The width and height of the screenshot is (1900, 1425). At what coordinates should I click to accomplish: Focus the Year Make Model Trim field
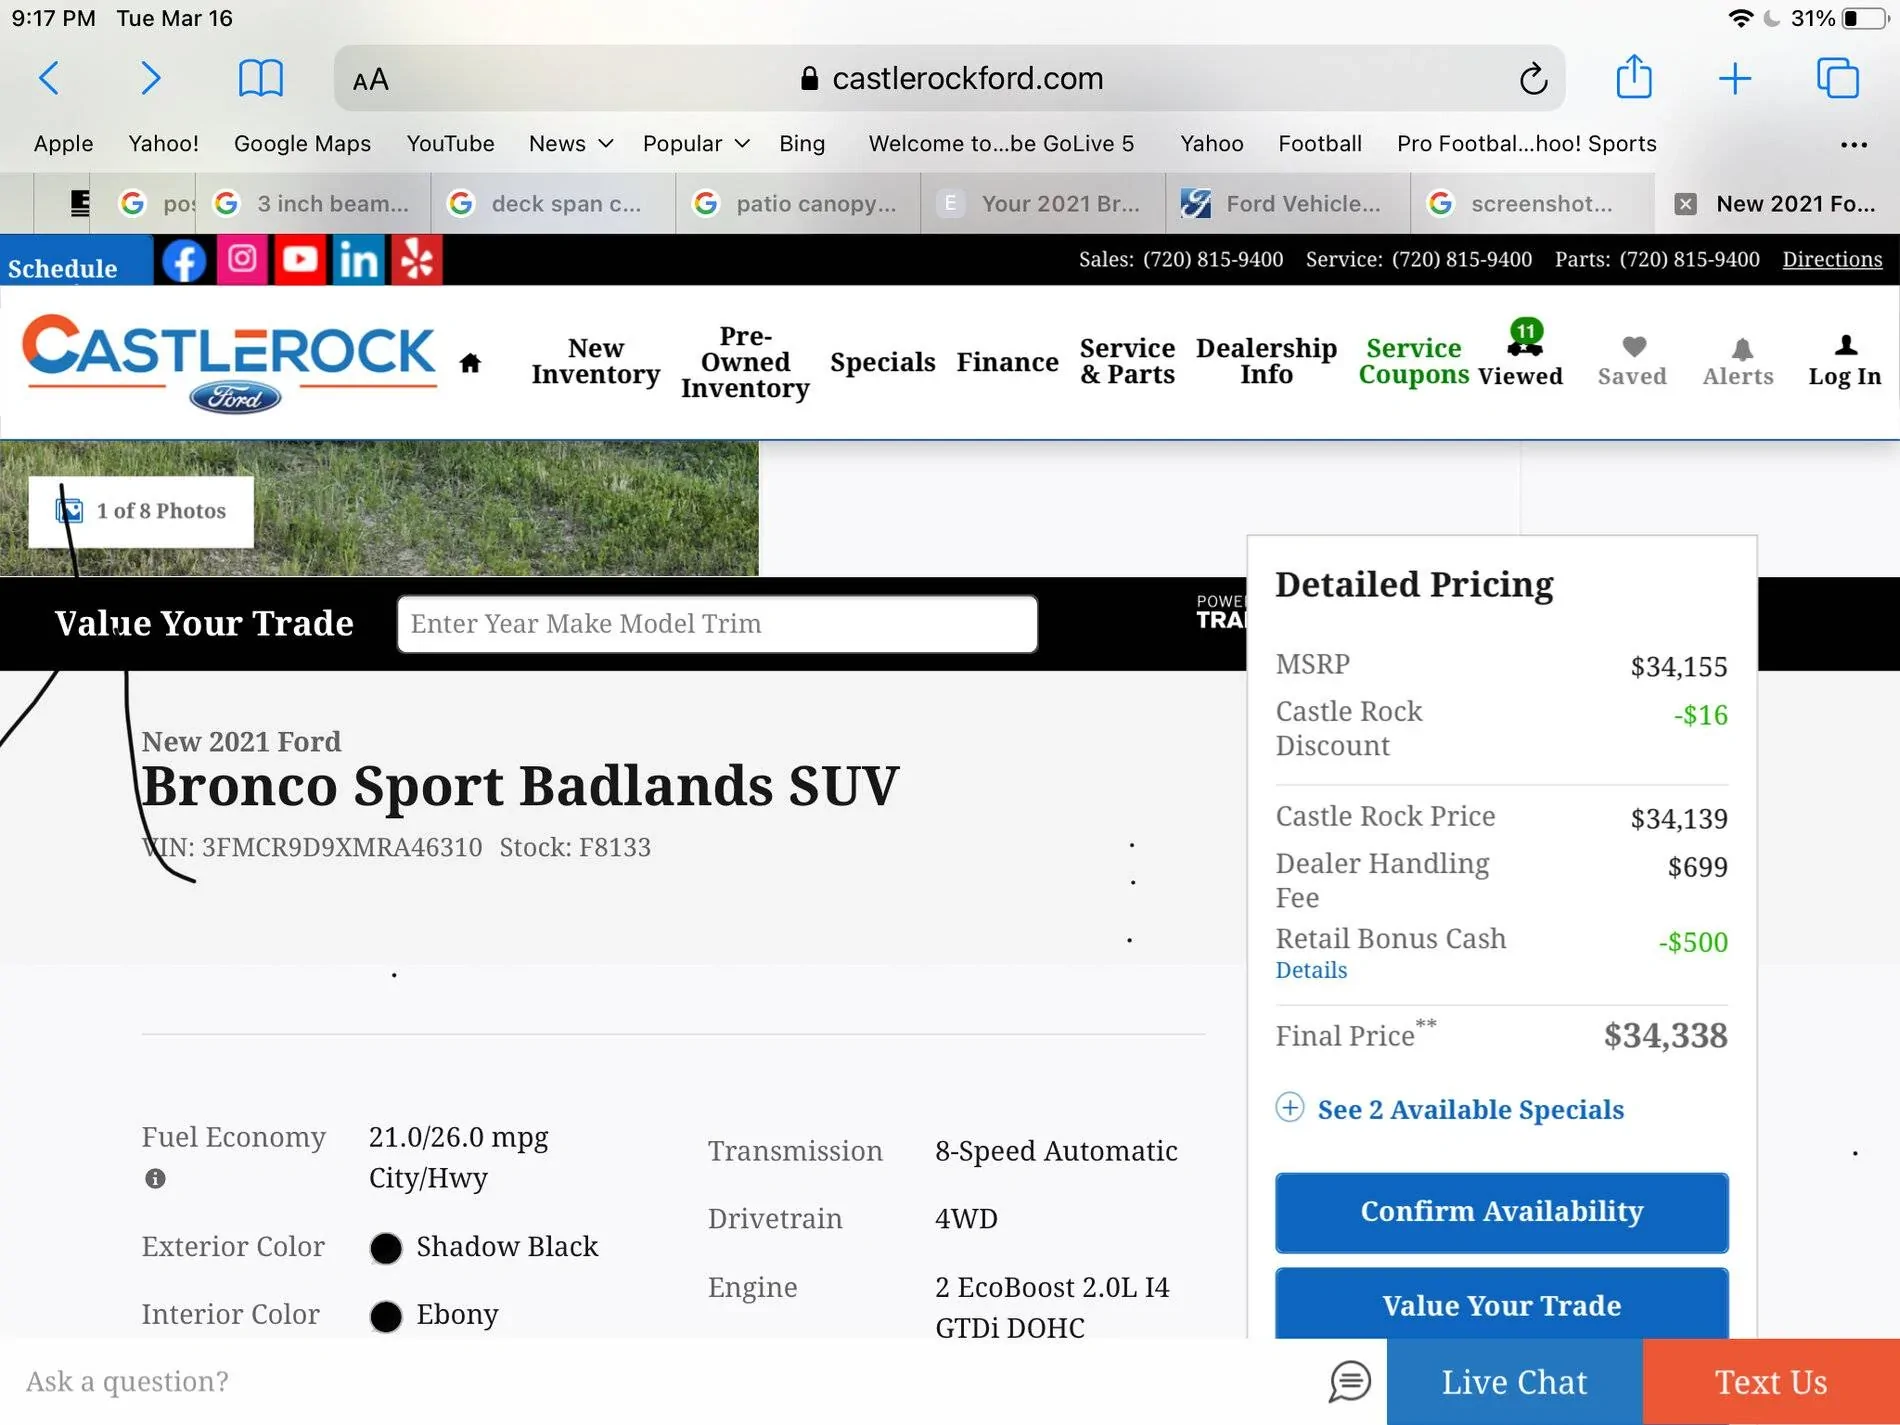[717, 624]
